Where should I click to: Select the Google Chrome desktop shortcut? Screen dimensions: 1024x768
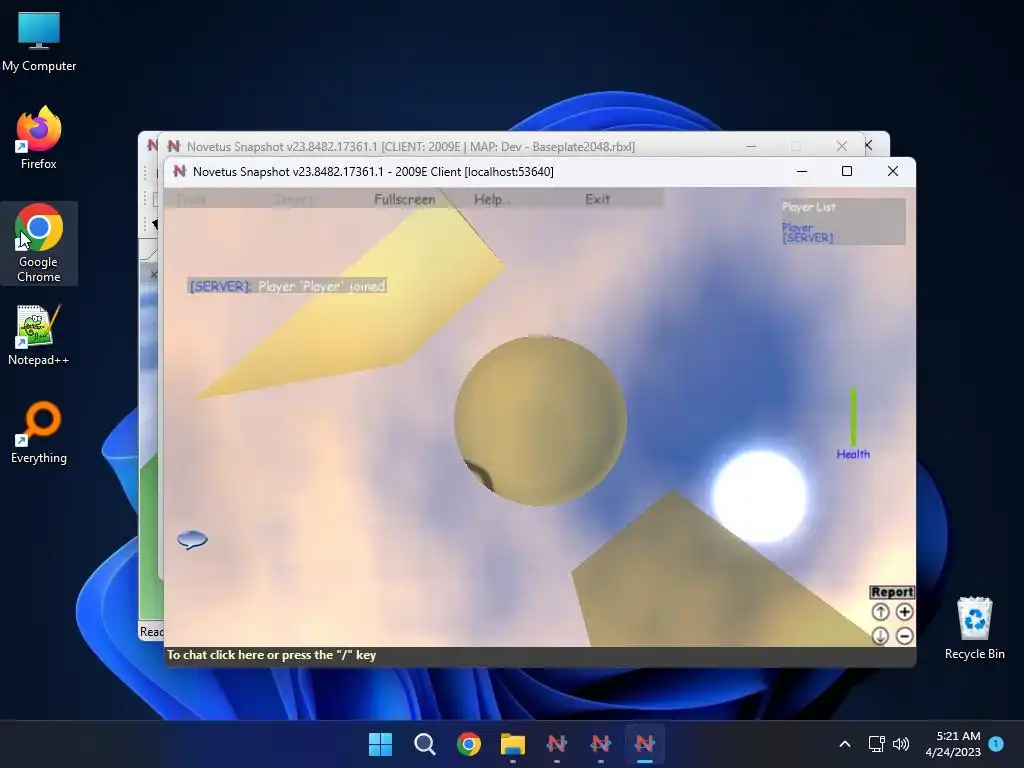(x=39, y=244)
